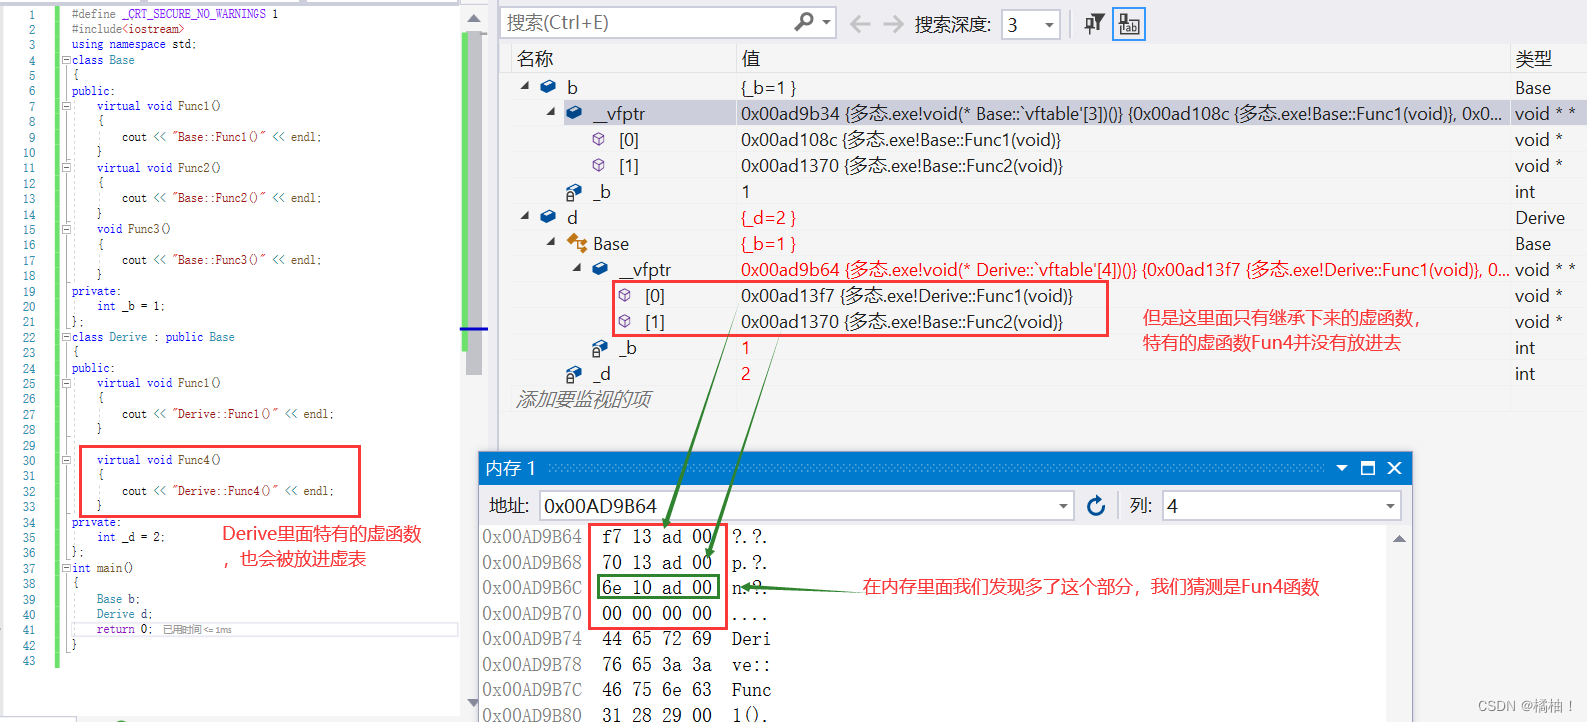Screen dimensions: 1587x722
Task: Click the 添加要监视的项 row
Action: coord(584,400)
